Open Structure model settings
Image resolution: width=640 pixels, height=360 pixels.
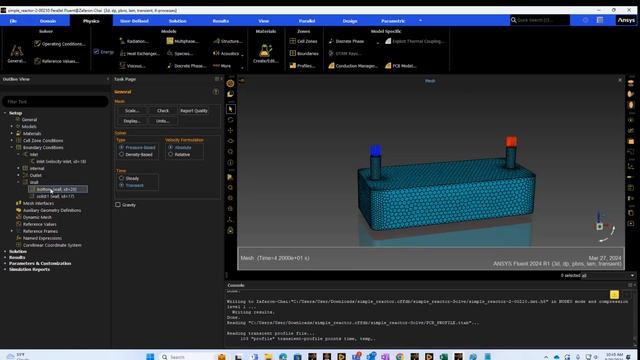pos(228,41)
